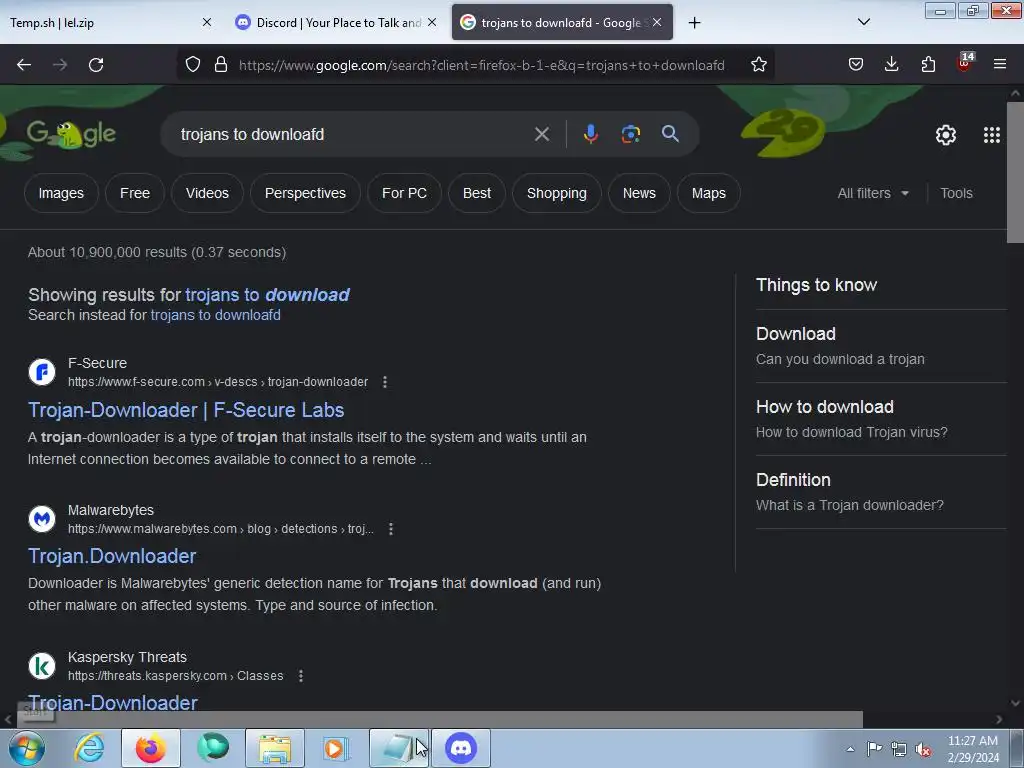Expand the list all tabs chevron
1024x768 pixels.
click(863, 22)
